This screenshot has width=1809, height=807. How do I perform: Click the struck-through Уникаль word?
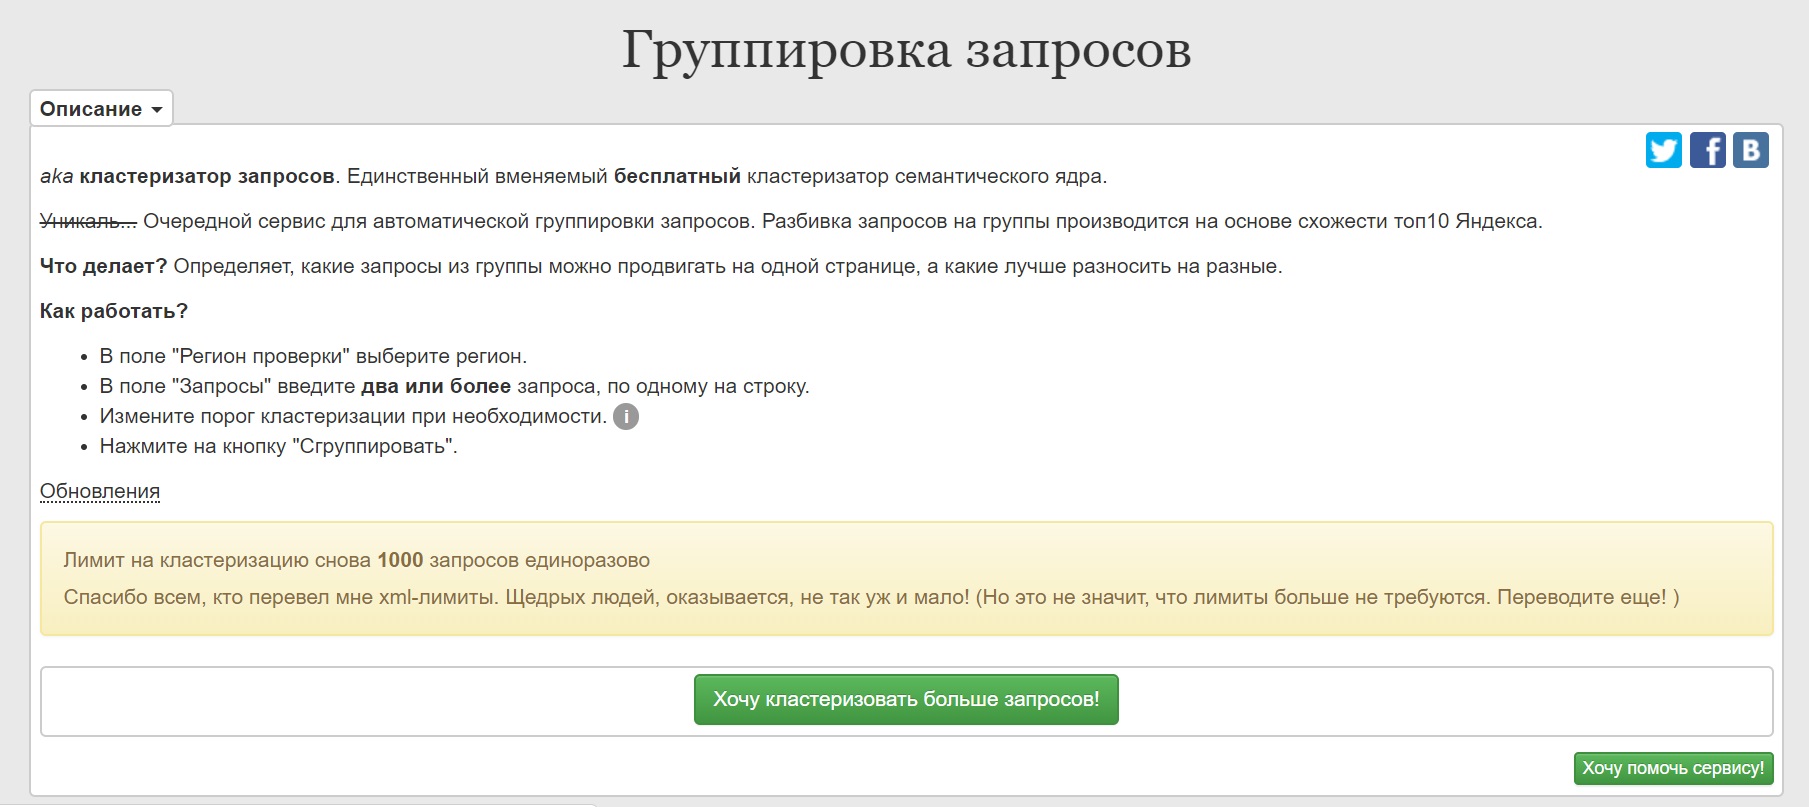tap(88, 221)
